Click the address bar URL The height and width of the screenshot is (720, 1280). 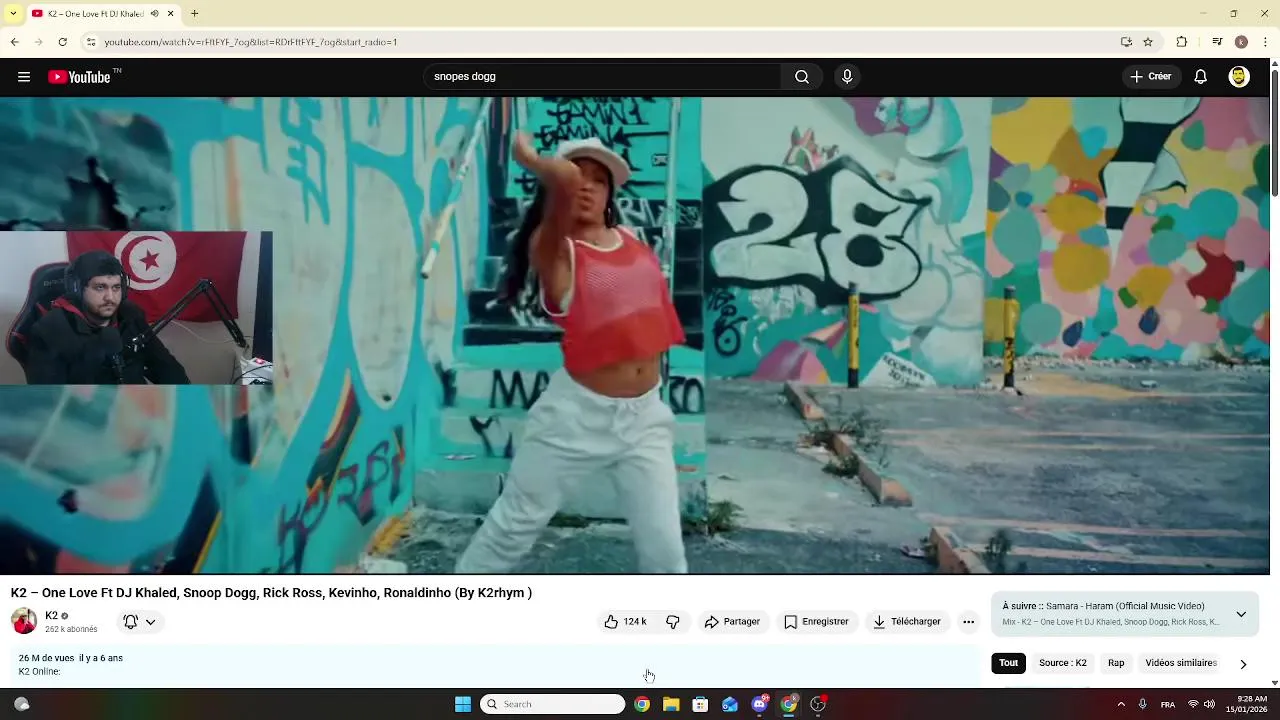tap(251, 42)
